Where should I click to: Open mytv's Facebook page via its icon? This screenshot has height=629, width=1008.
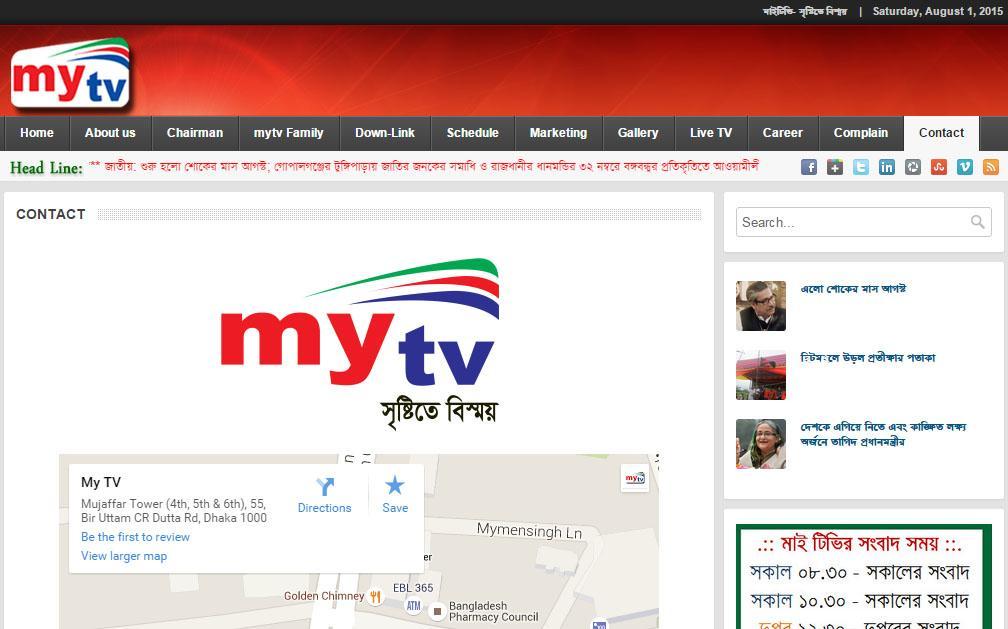810,167
